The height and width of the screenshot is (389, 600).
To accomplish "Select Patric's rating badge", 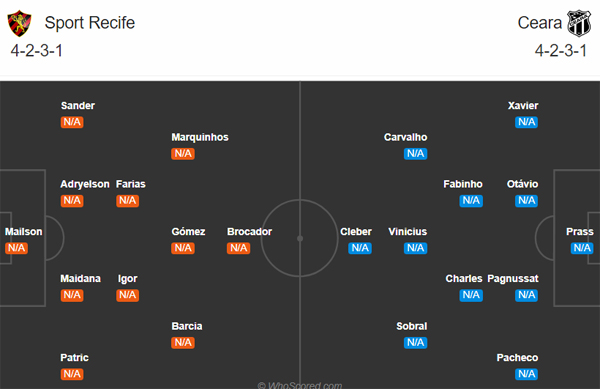I will 72,374.
